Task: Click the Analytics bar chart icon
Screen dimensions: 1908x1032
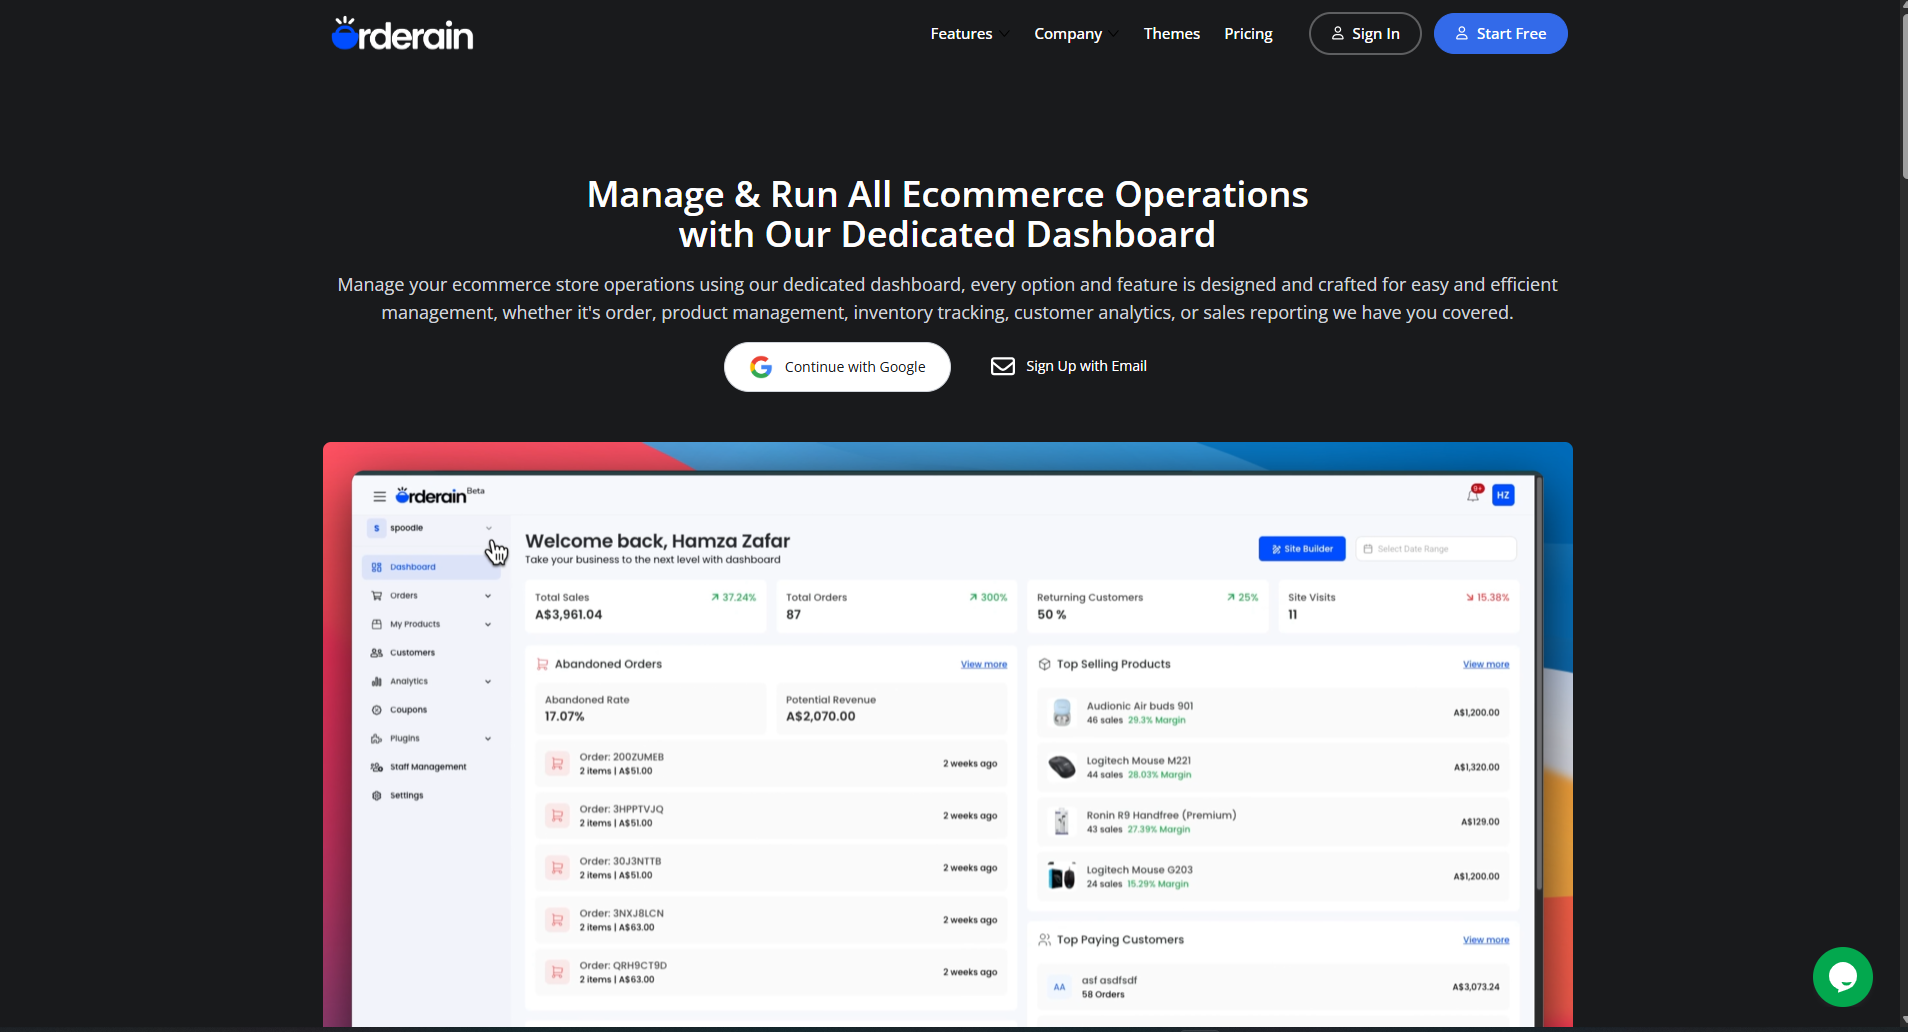Action: click(377, 681)
